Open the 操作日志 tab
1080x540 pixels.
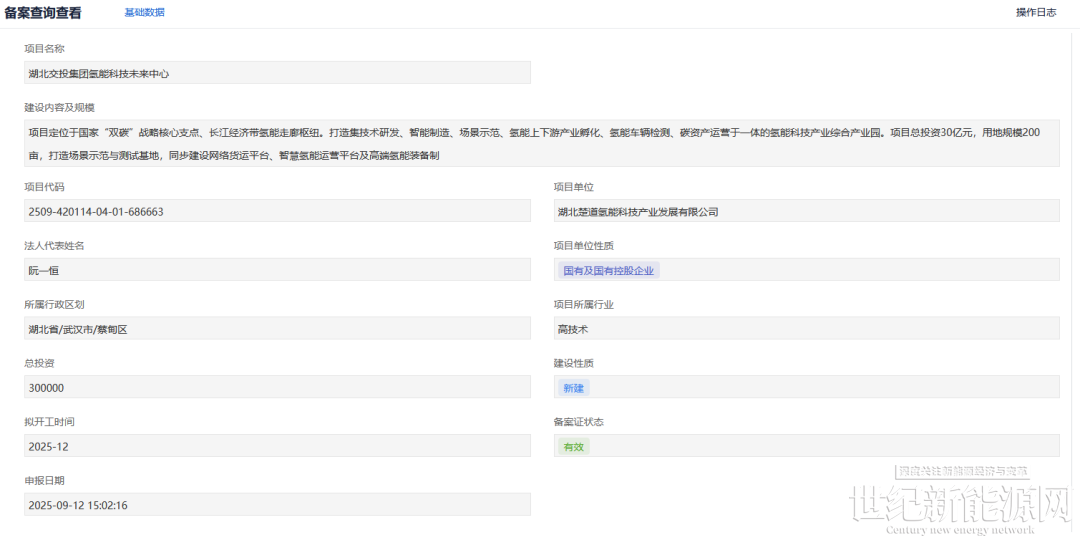pyautogui.click(x=1035, y=13)
